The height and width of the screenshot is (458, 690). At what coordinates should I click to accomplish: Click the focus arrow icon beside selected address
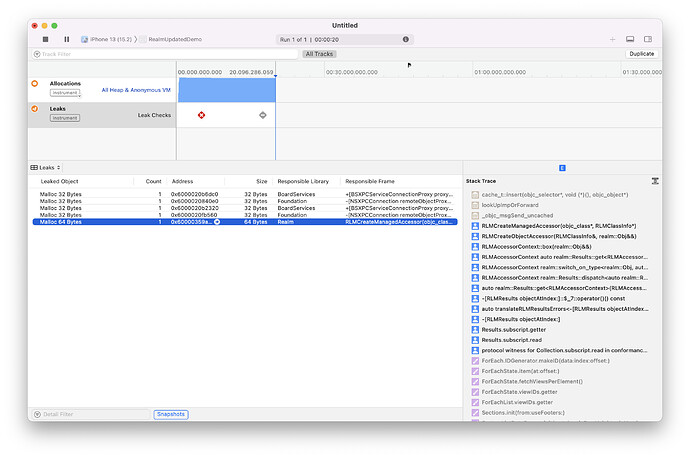pyautogui.click(x=217, y=221)
